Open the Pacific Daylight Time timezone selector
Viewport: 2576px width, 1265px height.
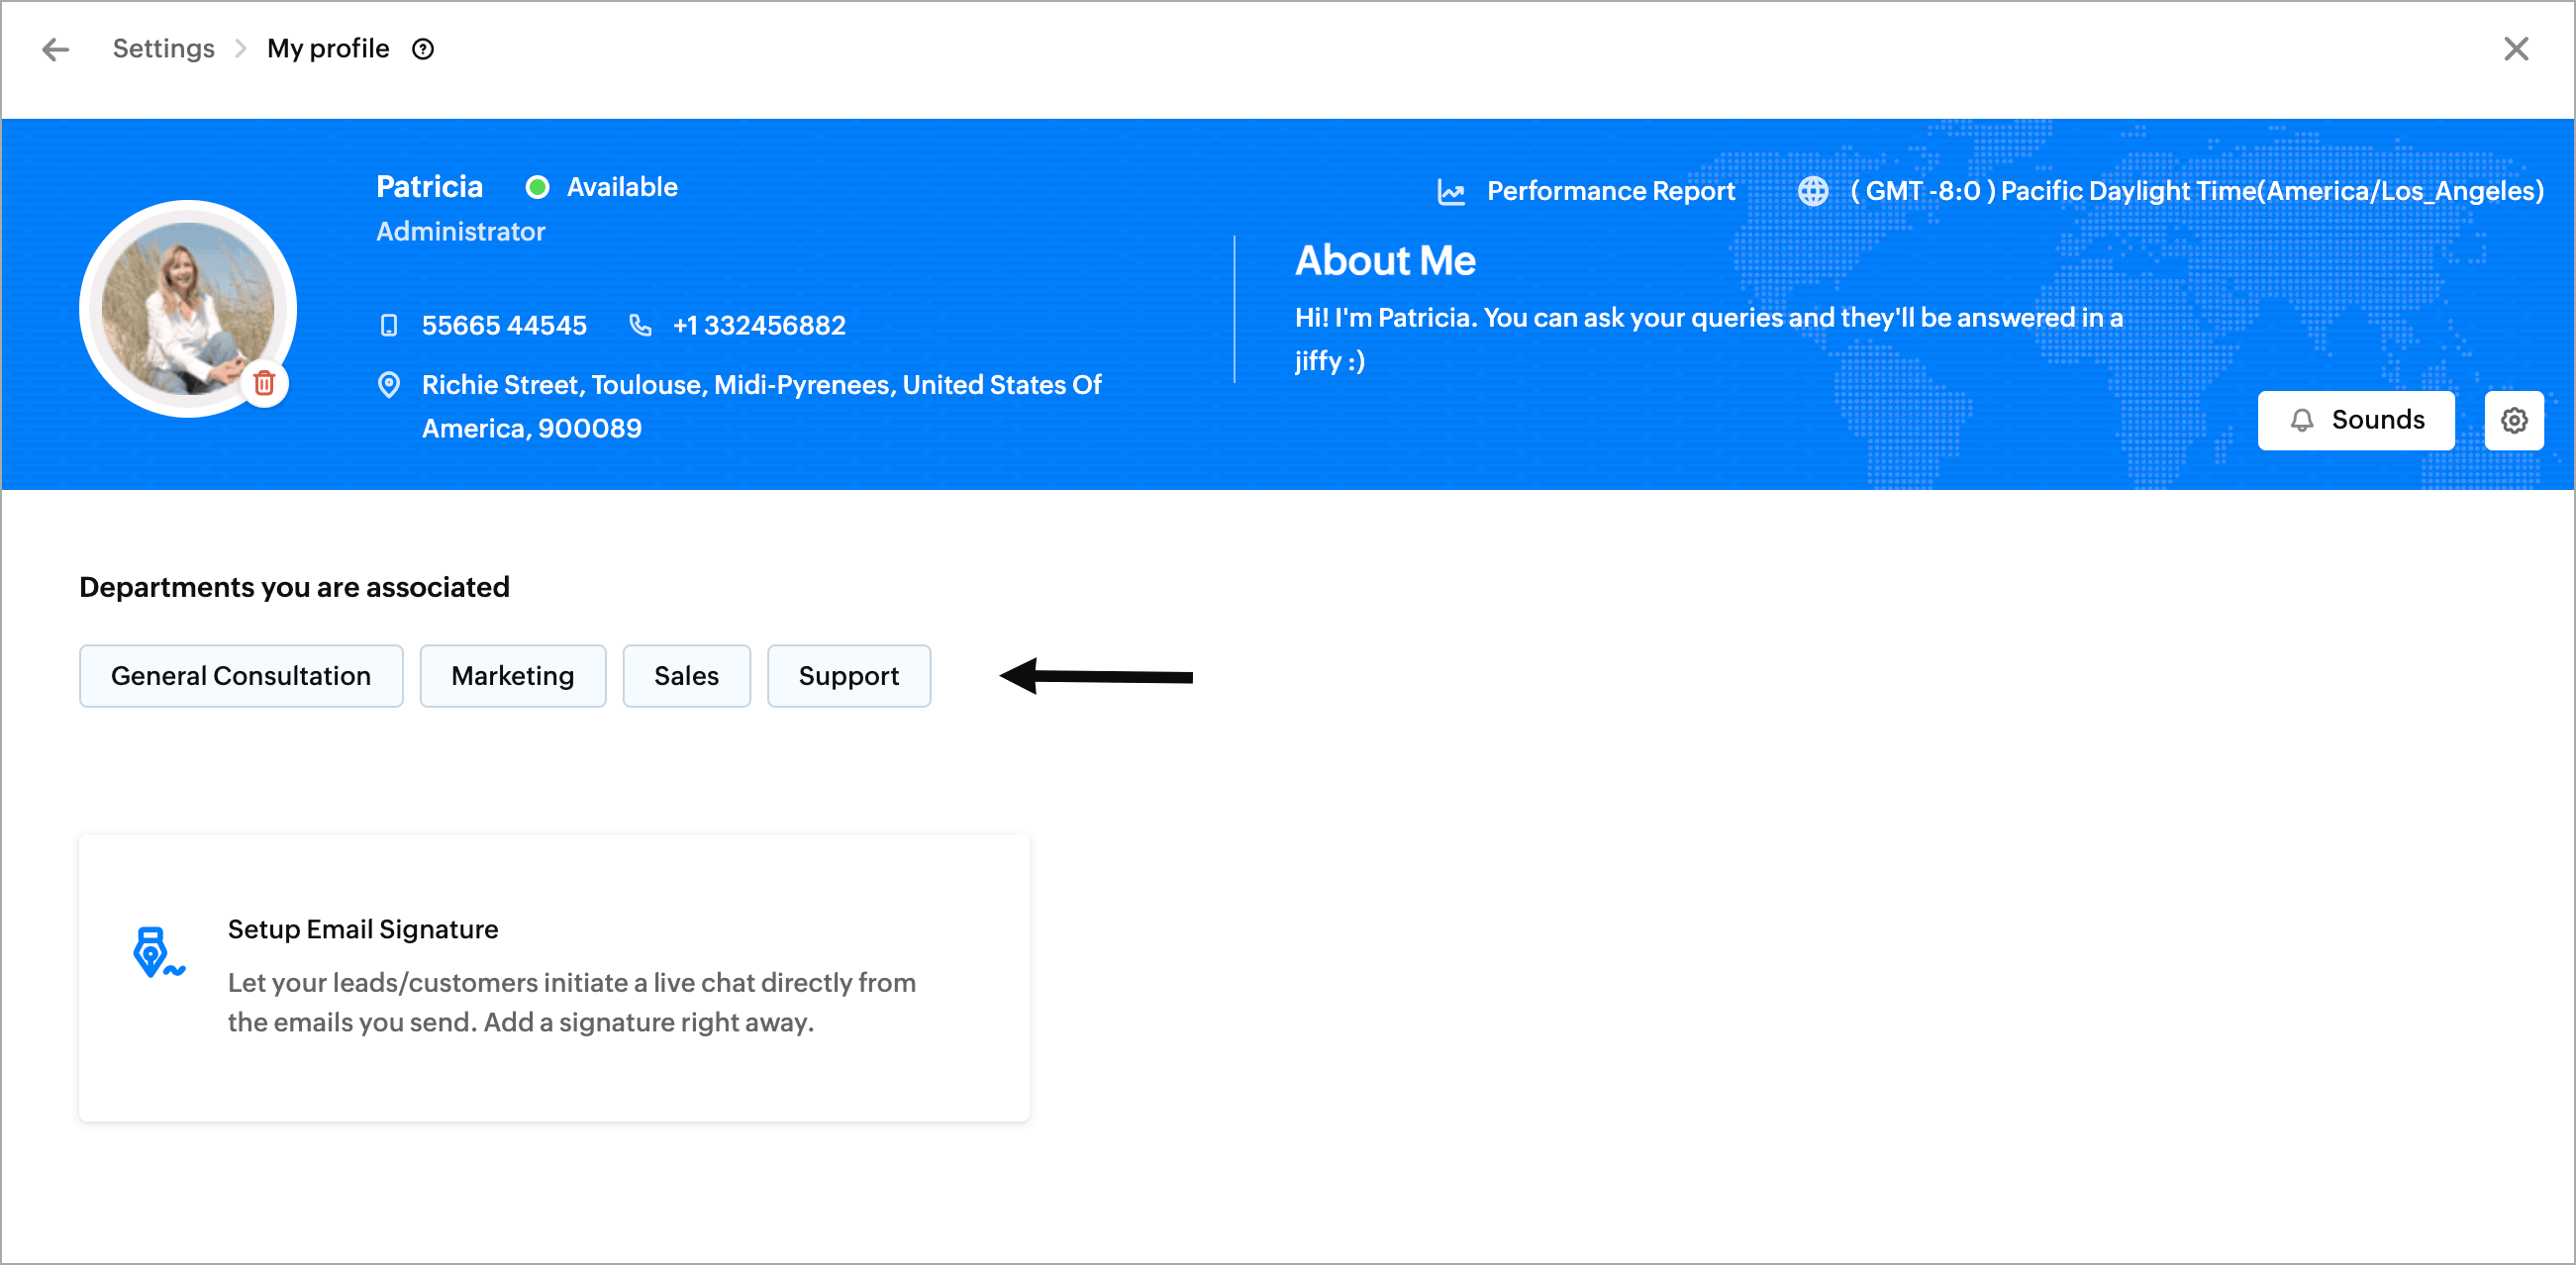point(2196,191)
